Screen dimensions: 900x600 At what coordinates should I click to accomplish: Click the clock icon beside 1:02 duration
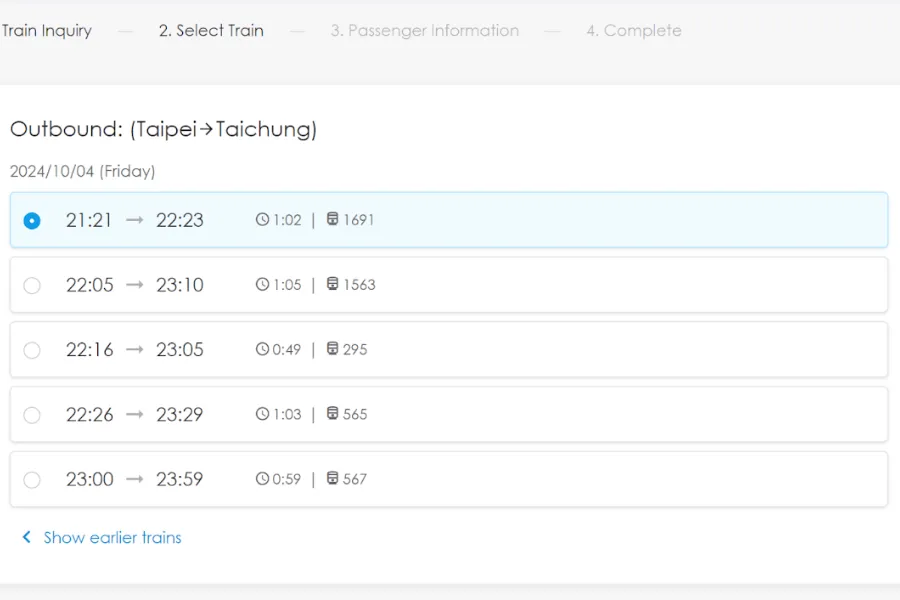point(262,219)
